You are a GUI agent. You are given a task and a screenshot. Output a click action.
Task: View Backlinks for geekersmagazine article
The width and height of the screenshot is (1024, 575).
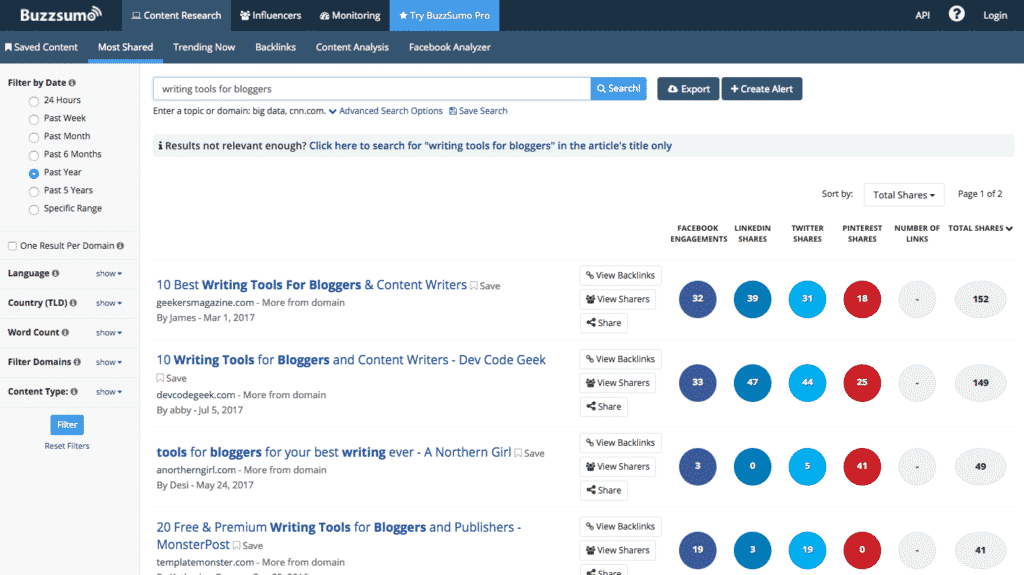point(620,276)
